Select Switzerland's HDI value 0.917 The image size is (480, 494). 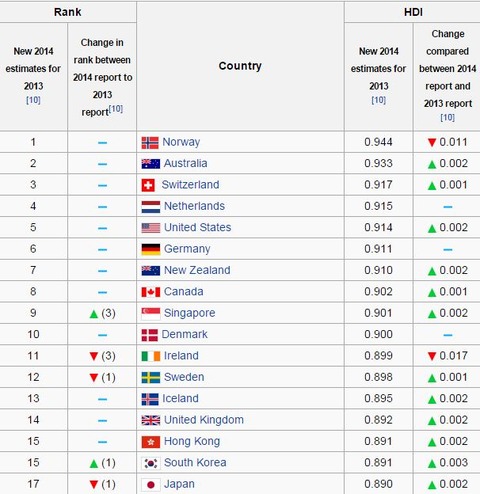coord(378,185)
